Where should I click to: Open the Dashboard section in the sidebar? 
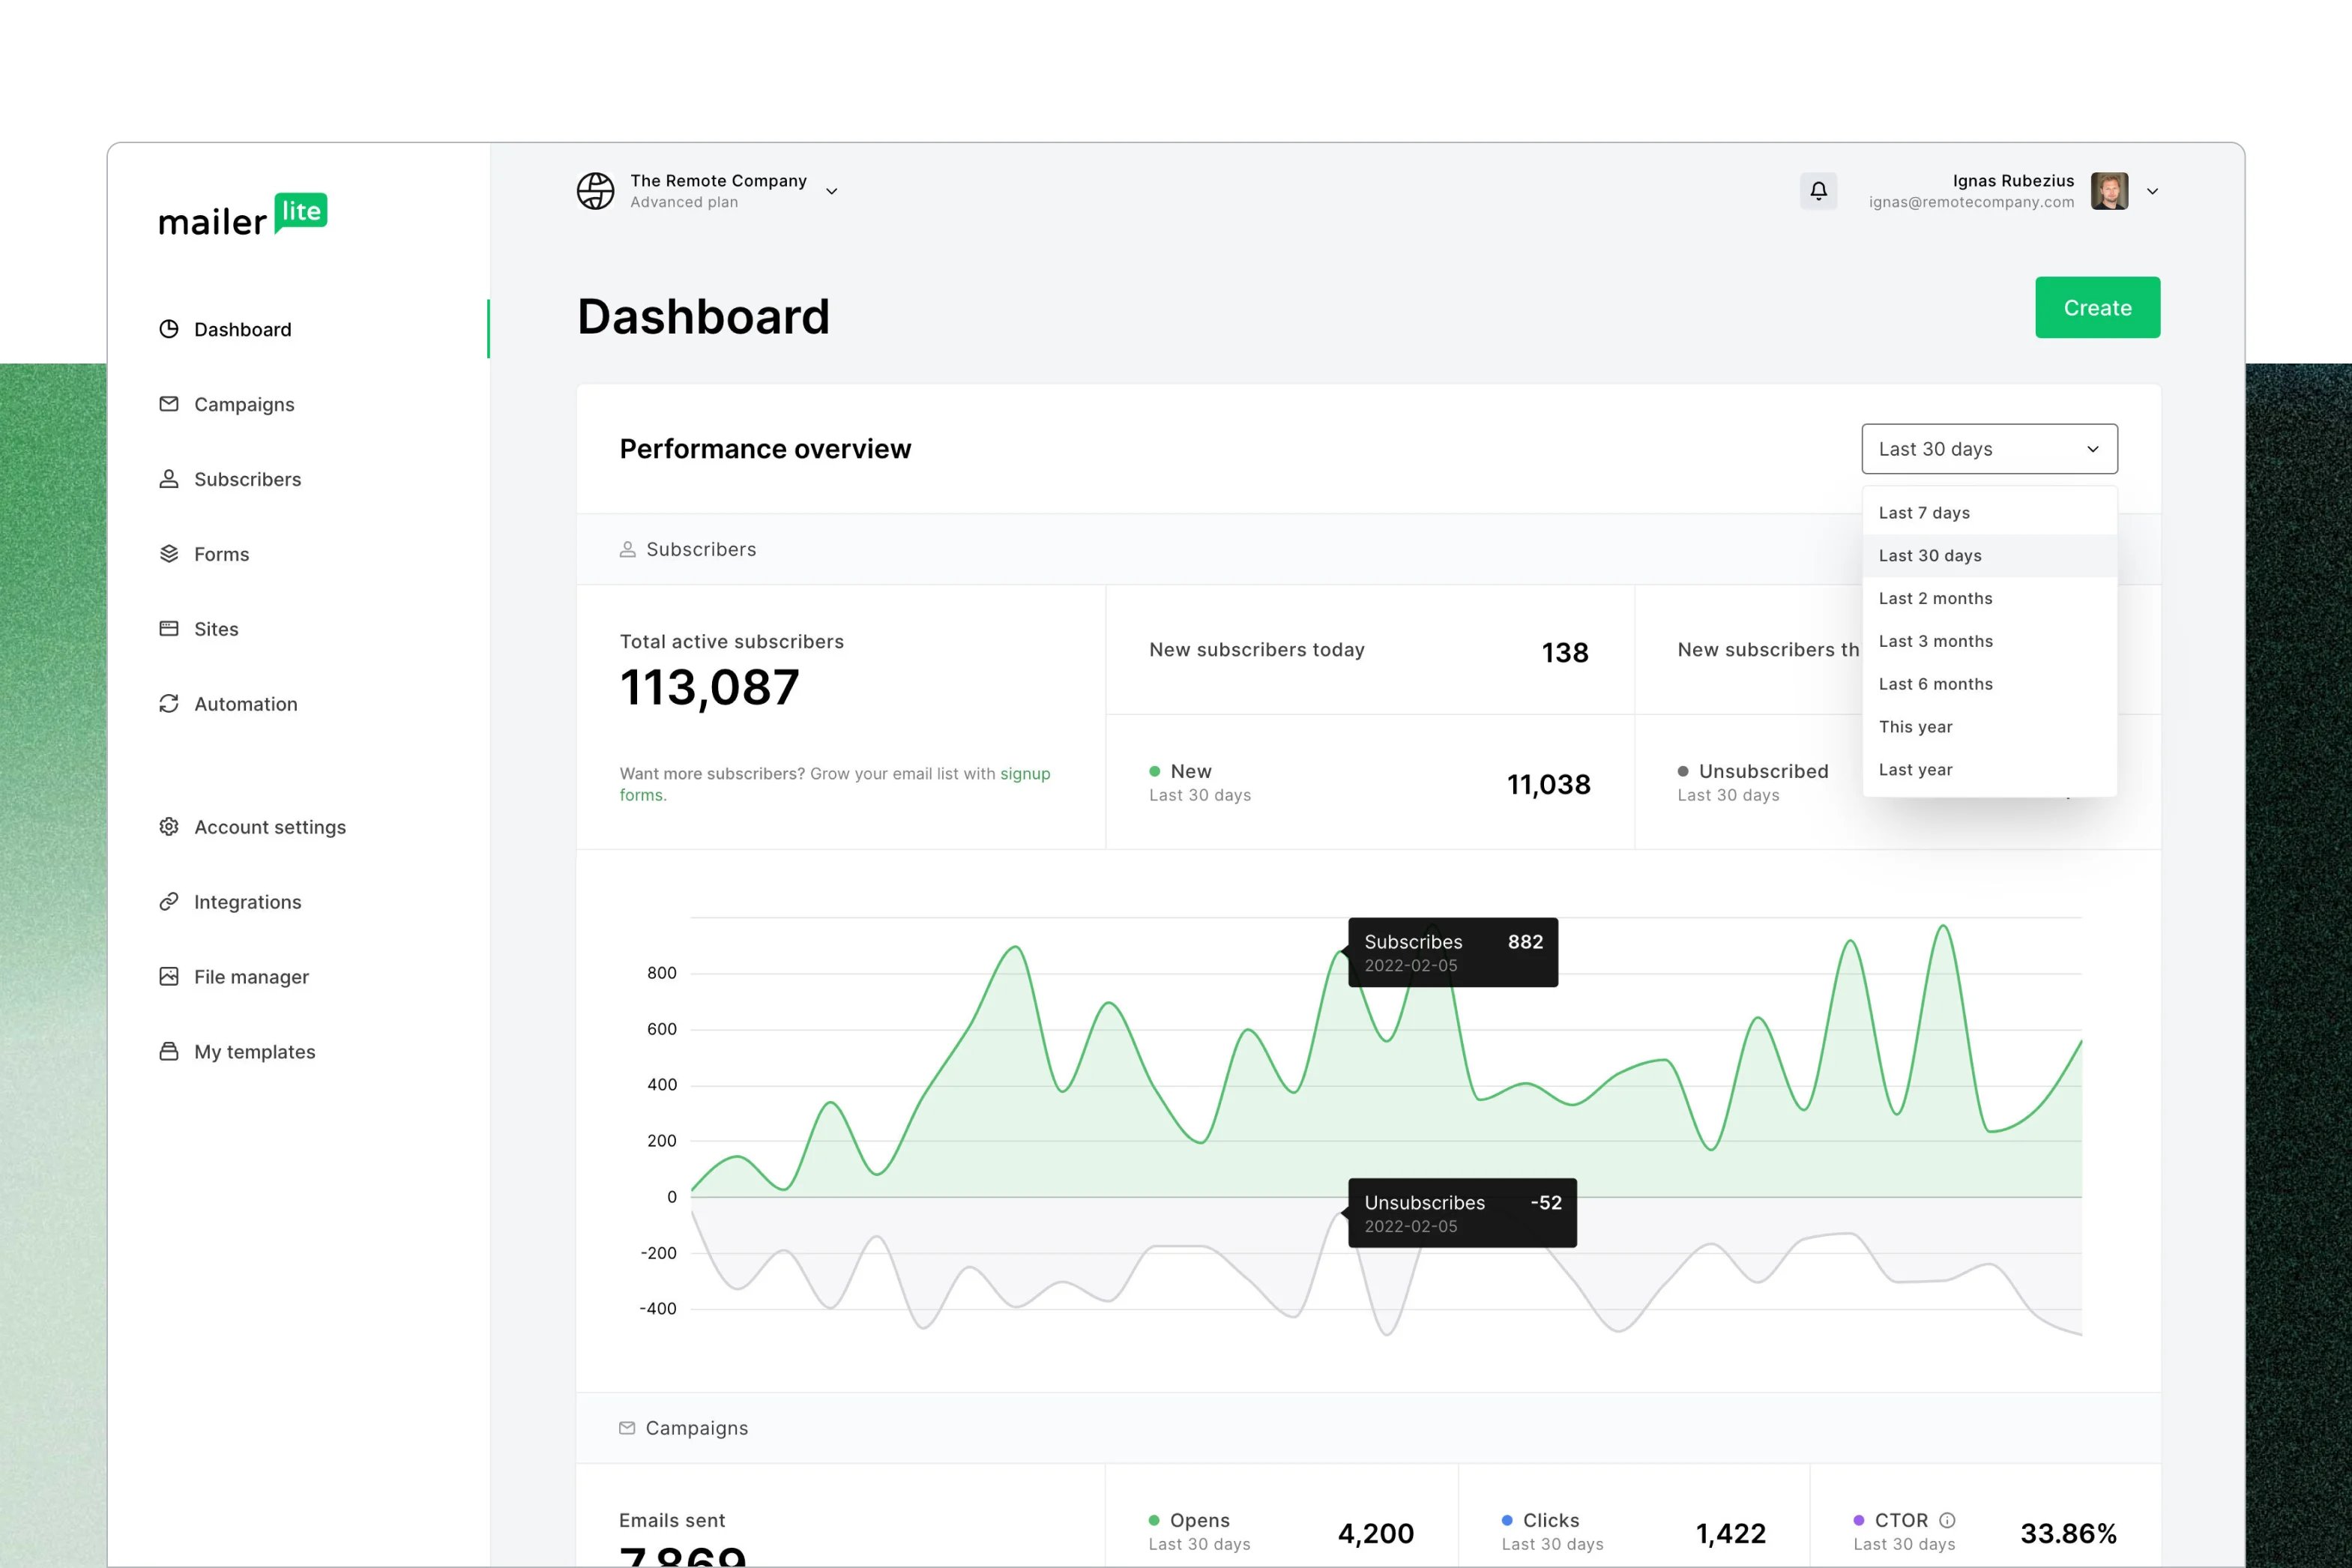pos(242,329)
